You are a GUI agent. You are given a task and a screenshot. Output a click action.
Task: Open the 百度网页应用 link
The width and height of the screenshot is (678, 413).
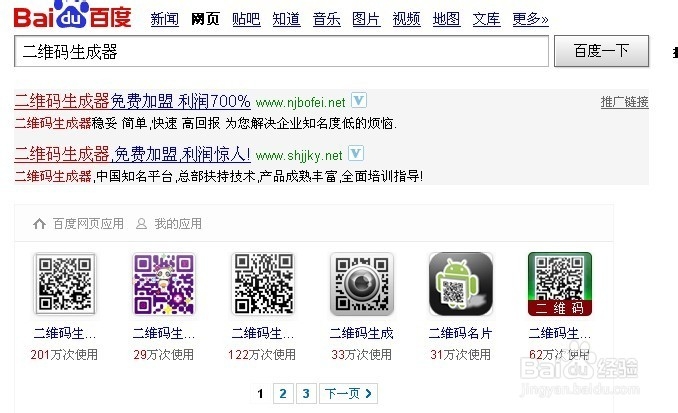pyautogui.click(x=88, y=224)
